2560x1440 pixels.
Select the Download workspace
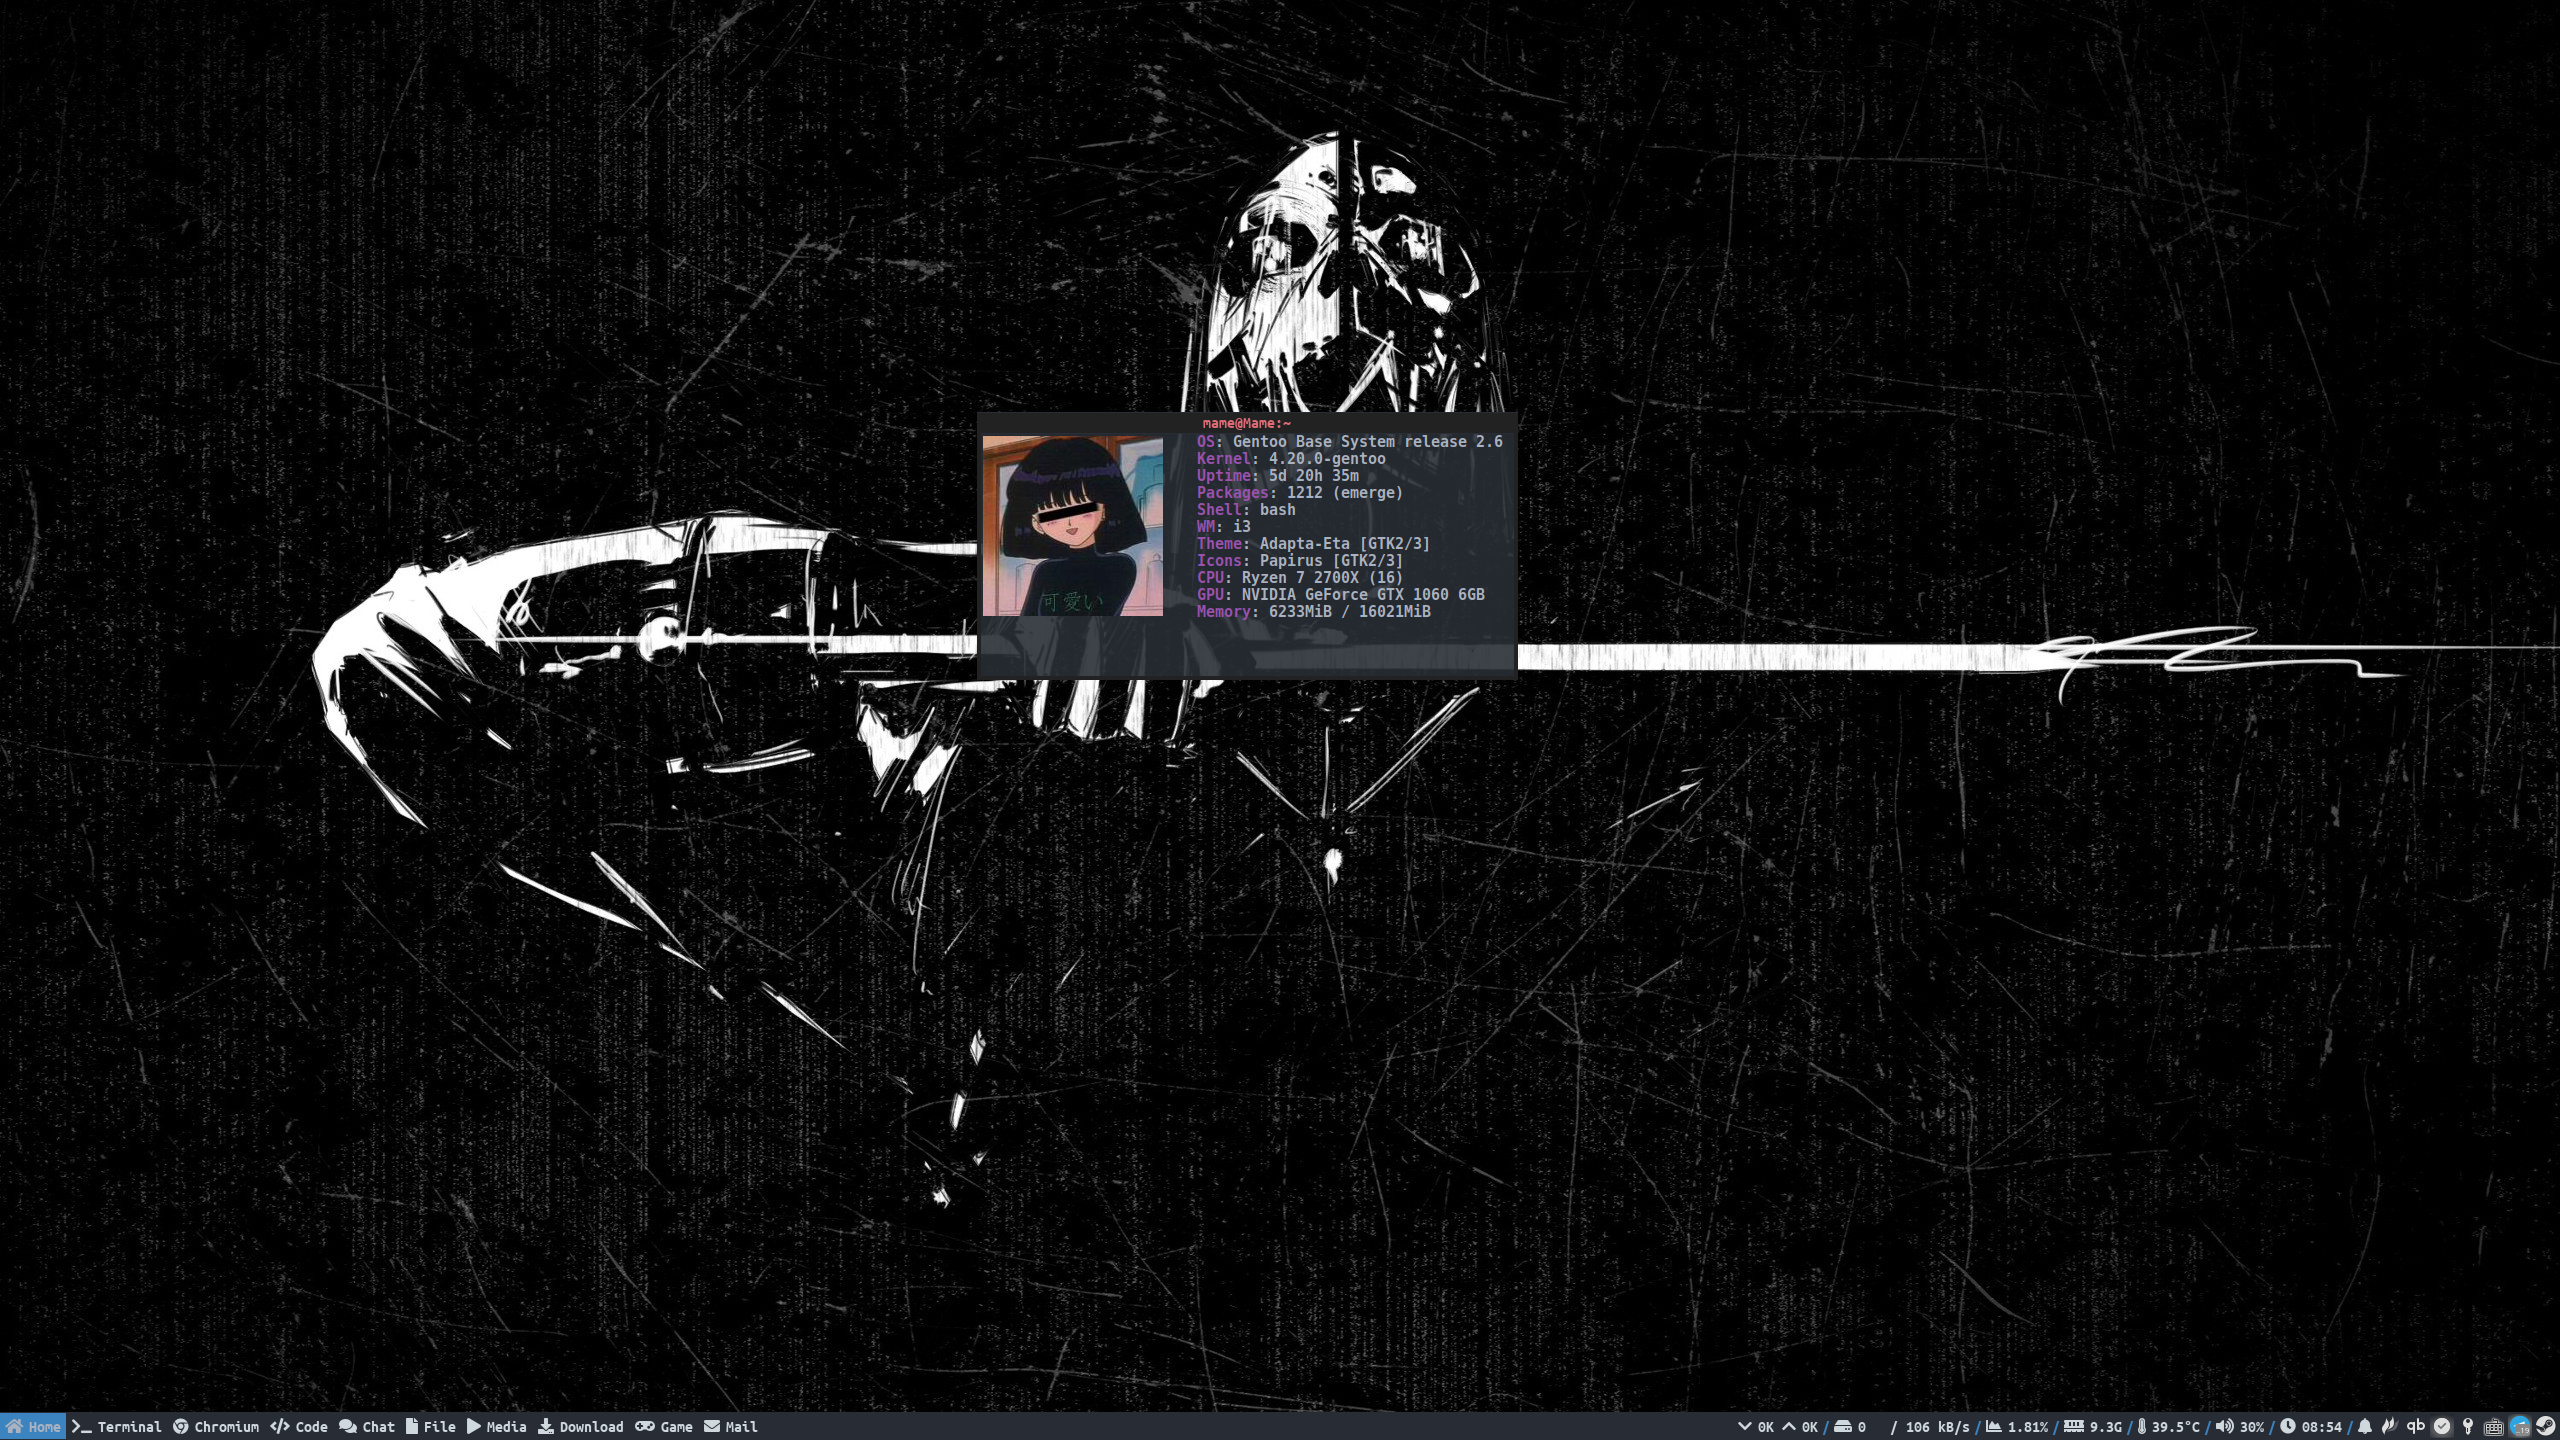coord(581,1427)
